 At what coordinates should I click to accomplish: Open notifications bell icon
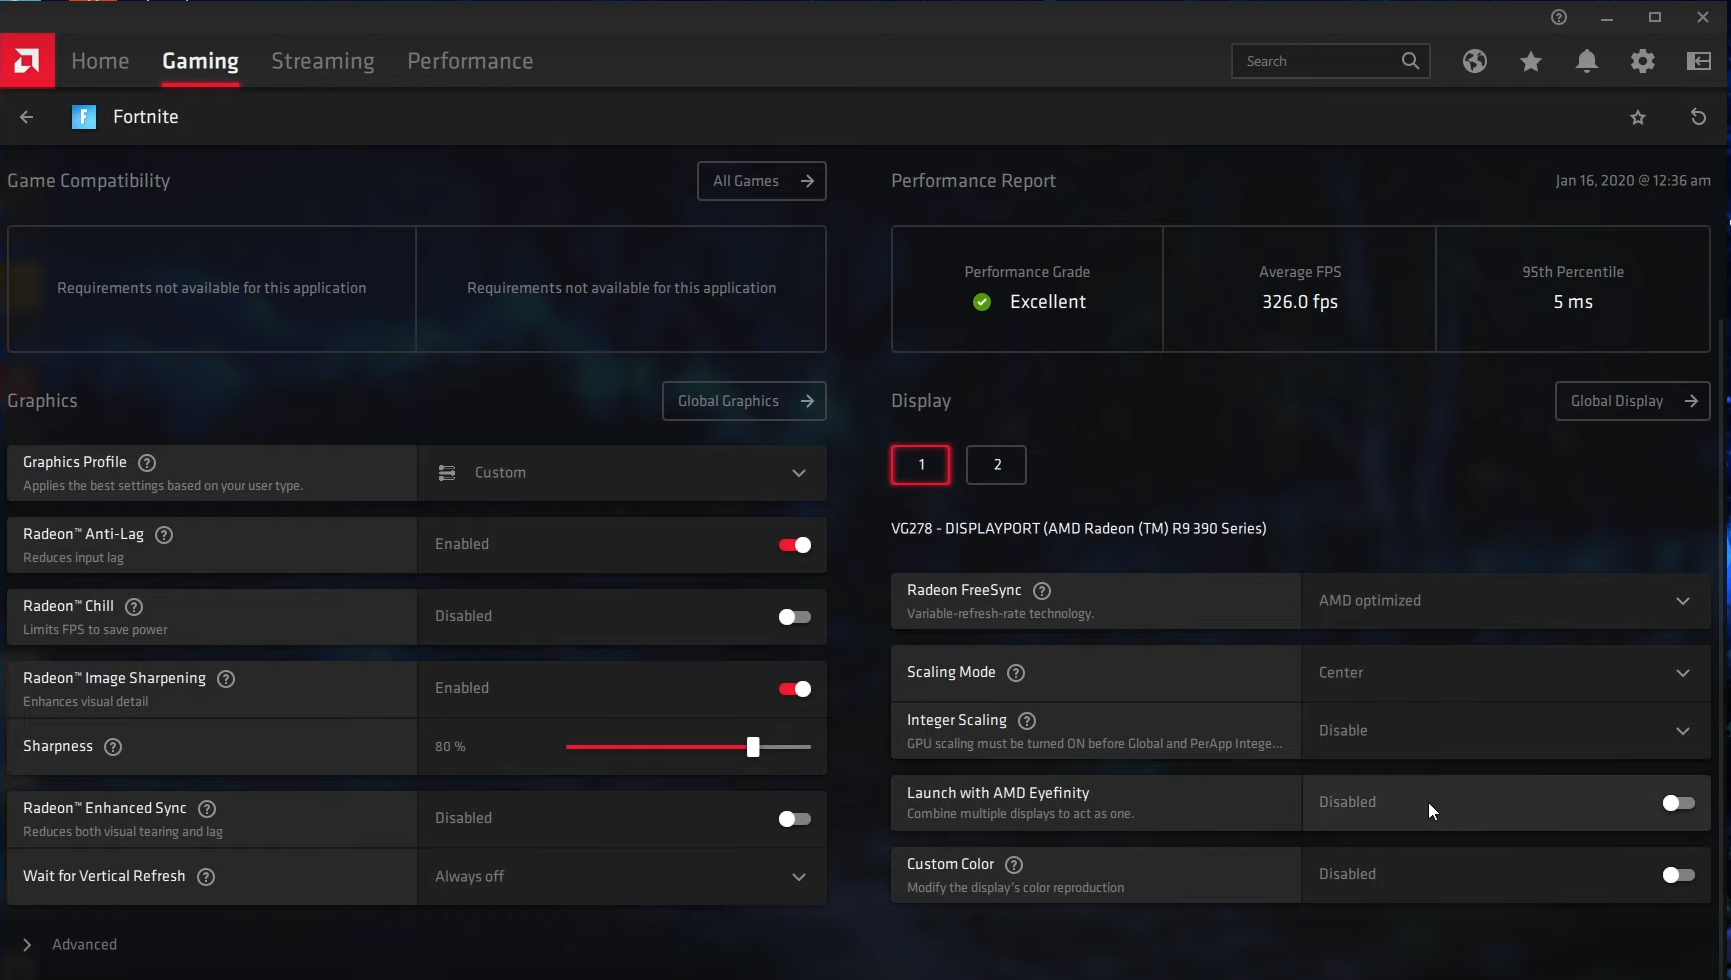click(1586, 61)
